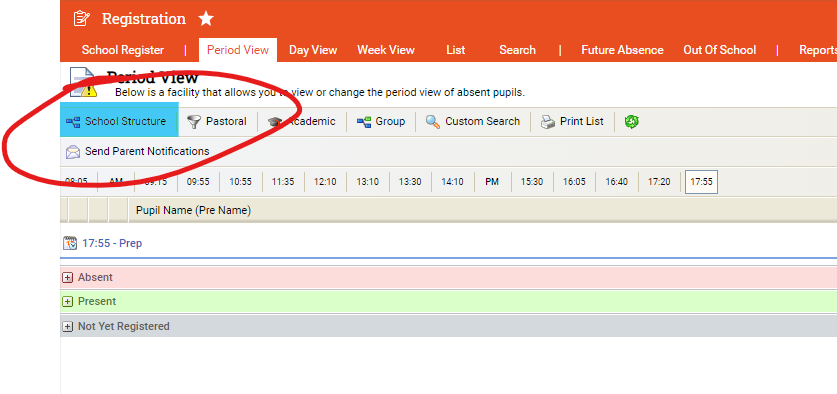Switch to the Day View tab
This screenshot has width=837, height=394.
pyautogui.click(x=313, y=50)
